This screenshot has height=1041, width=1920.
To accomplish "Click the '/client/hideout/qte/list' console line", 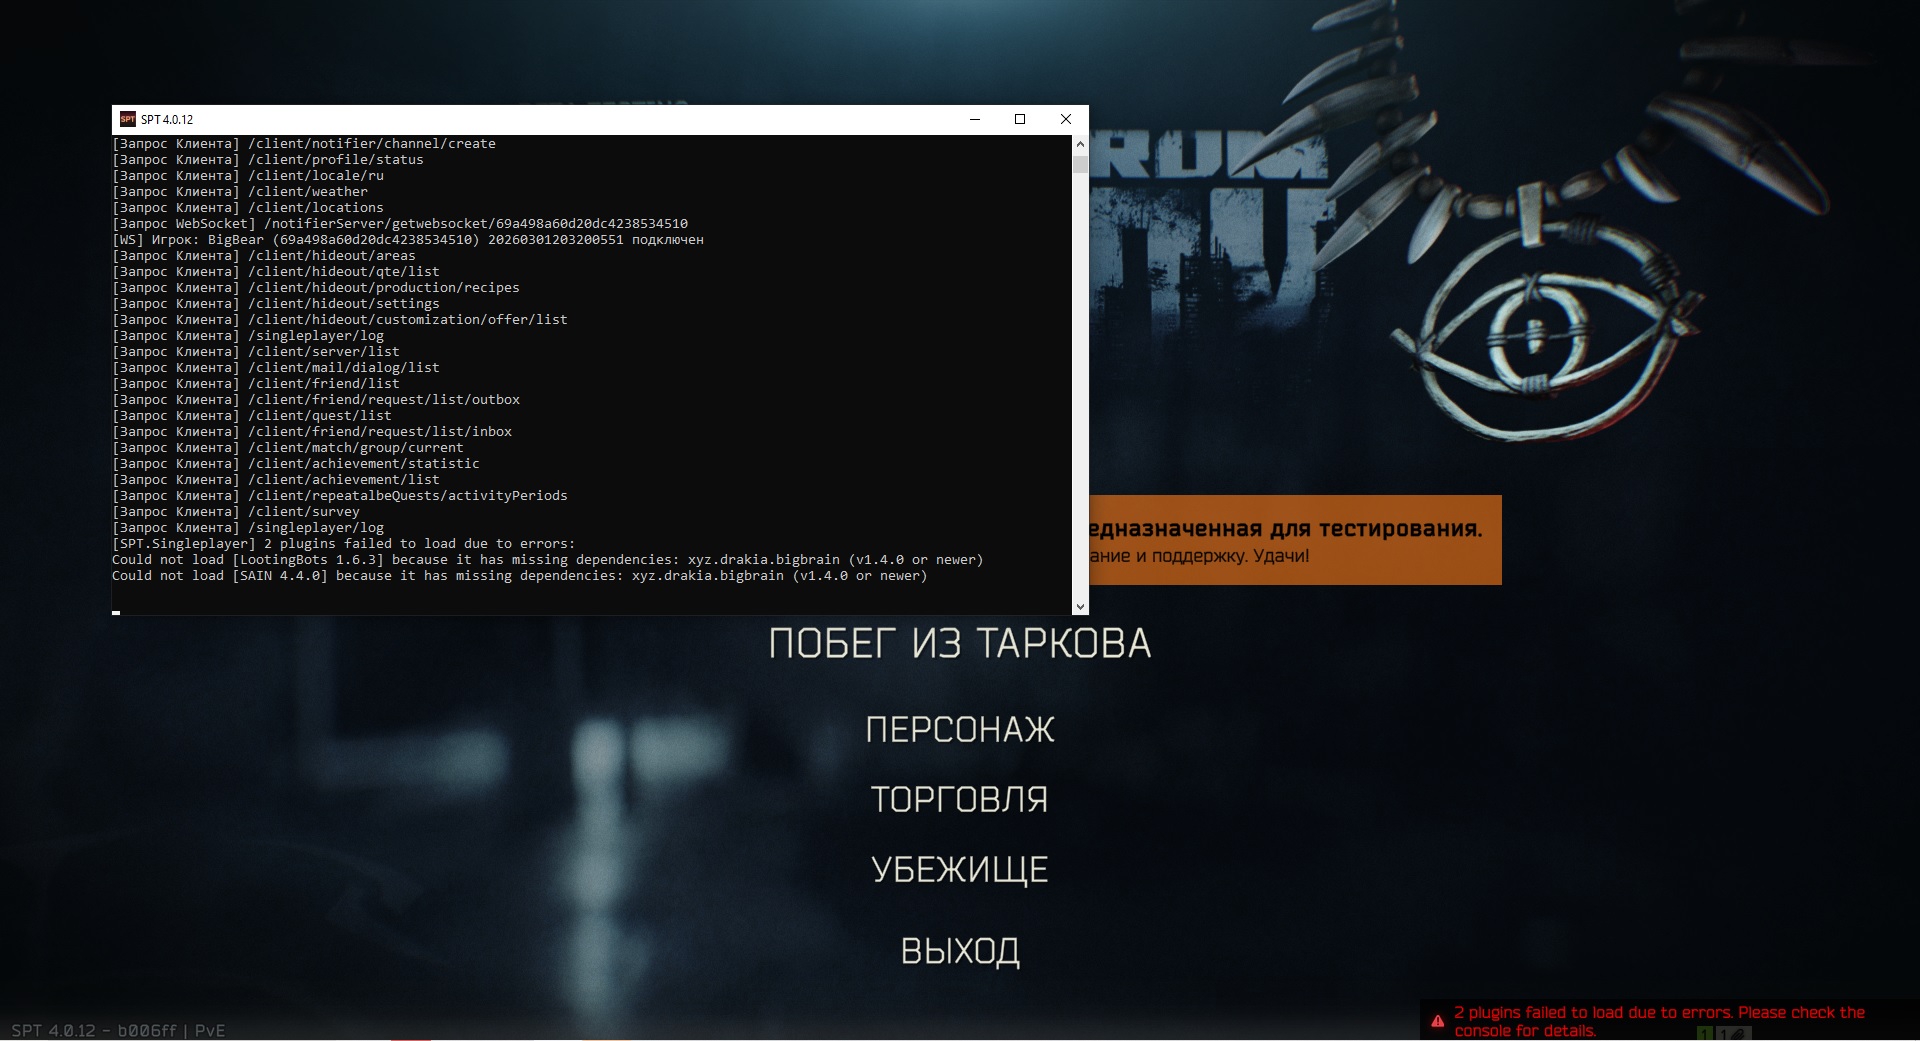I will click(276, 272).
